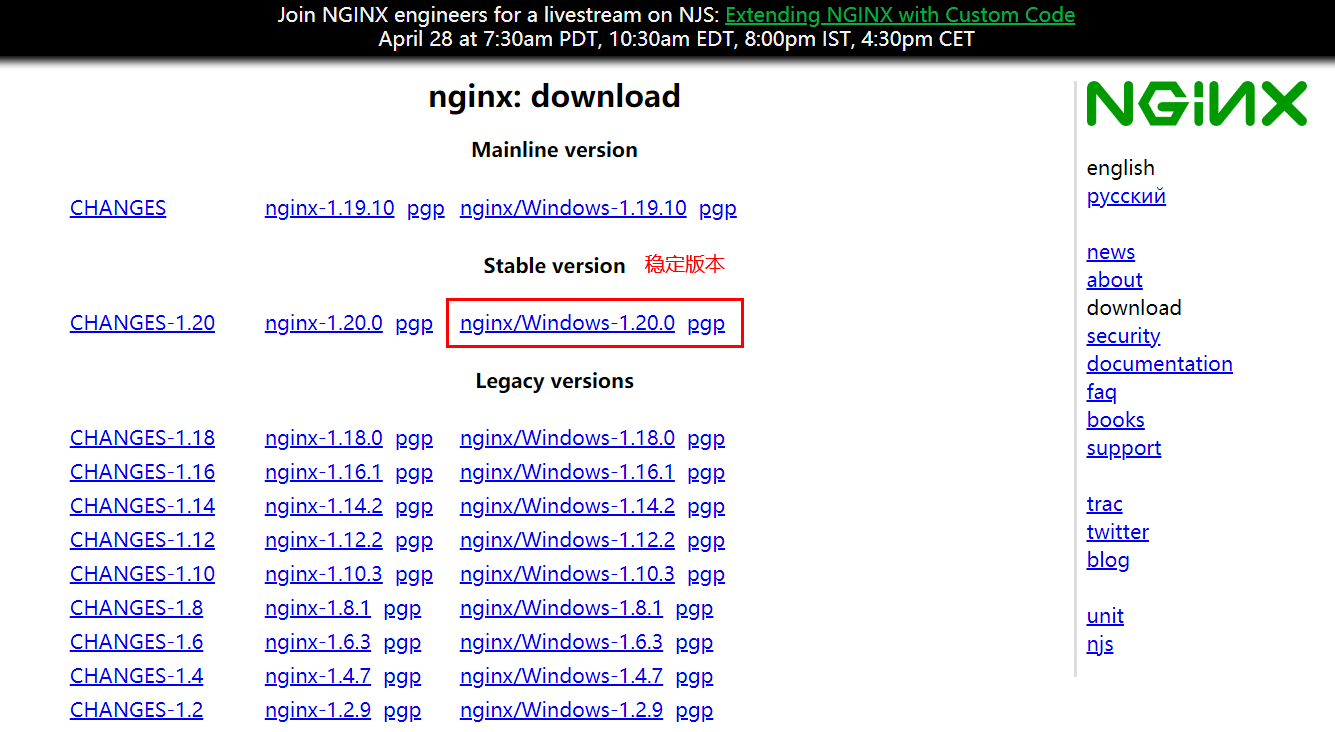Screen dimensions: 1335x732
Task: Open the news page link
Action: [1111, 252]
